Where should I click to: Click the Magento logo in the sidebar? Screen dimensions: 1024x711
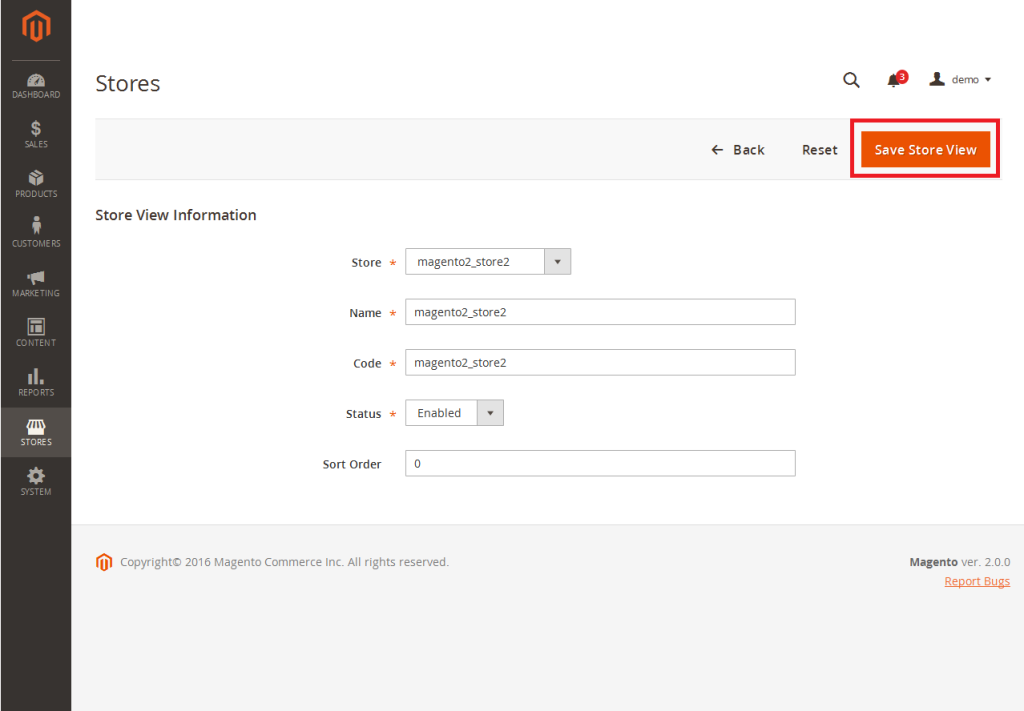pos(36,29)
